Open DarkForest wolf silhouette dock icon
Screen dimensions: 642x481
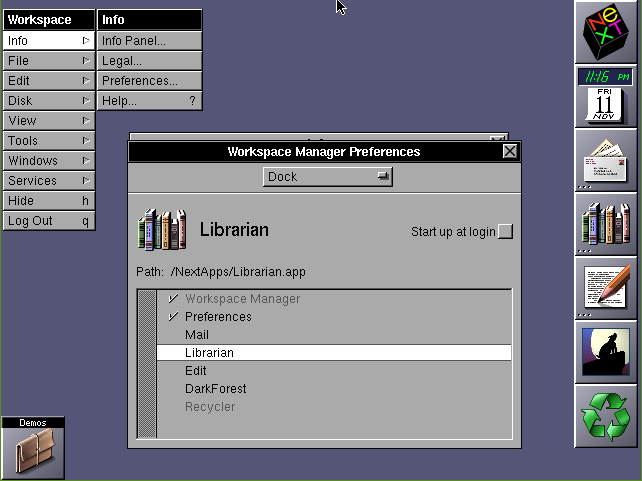click(606, 352)
